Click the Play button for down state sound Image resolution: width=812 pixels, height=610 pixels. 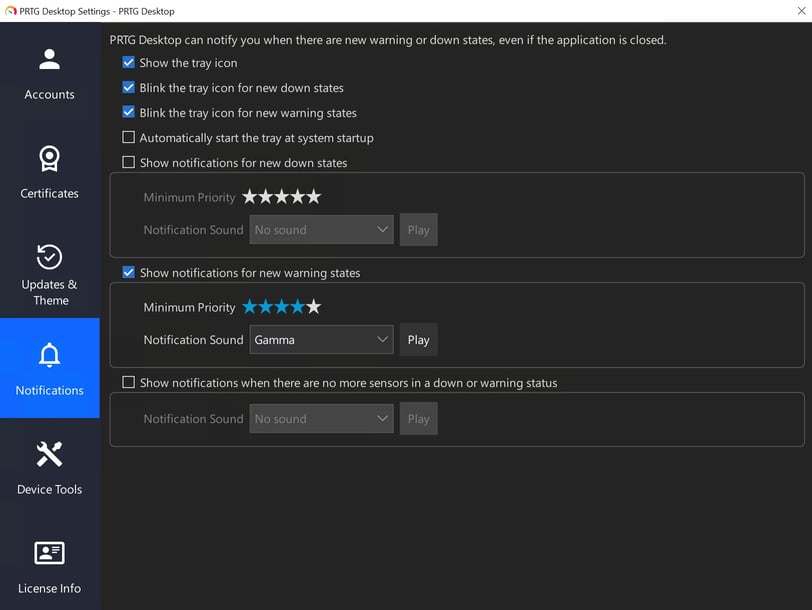click(418, 229)
